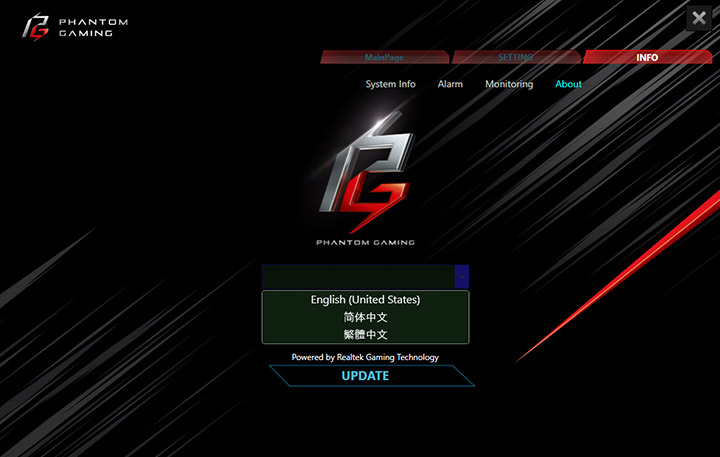Go to the Alarm section
Screen dimensions: 720x457
[x=450, y=84]
